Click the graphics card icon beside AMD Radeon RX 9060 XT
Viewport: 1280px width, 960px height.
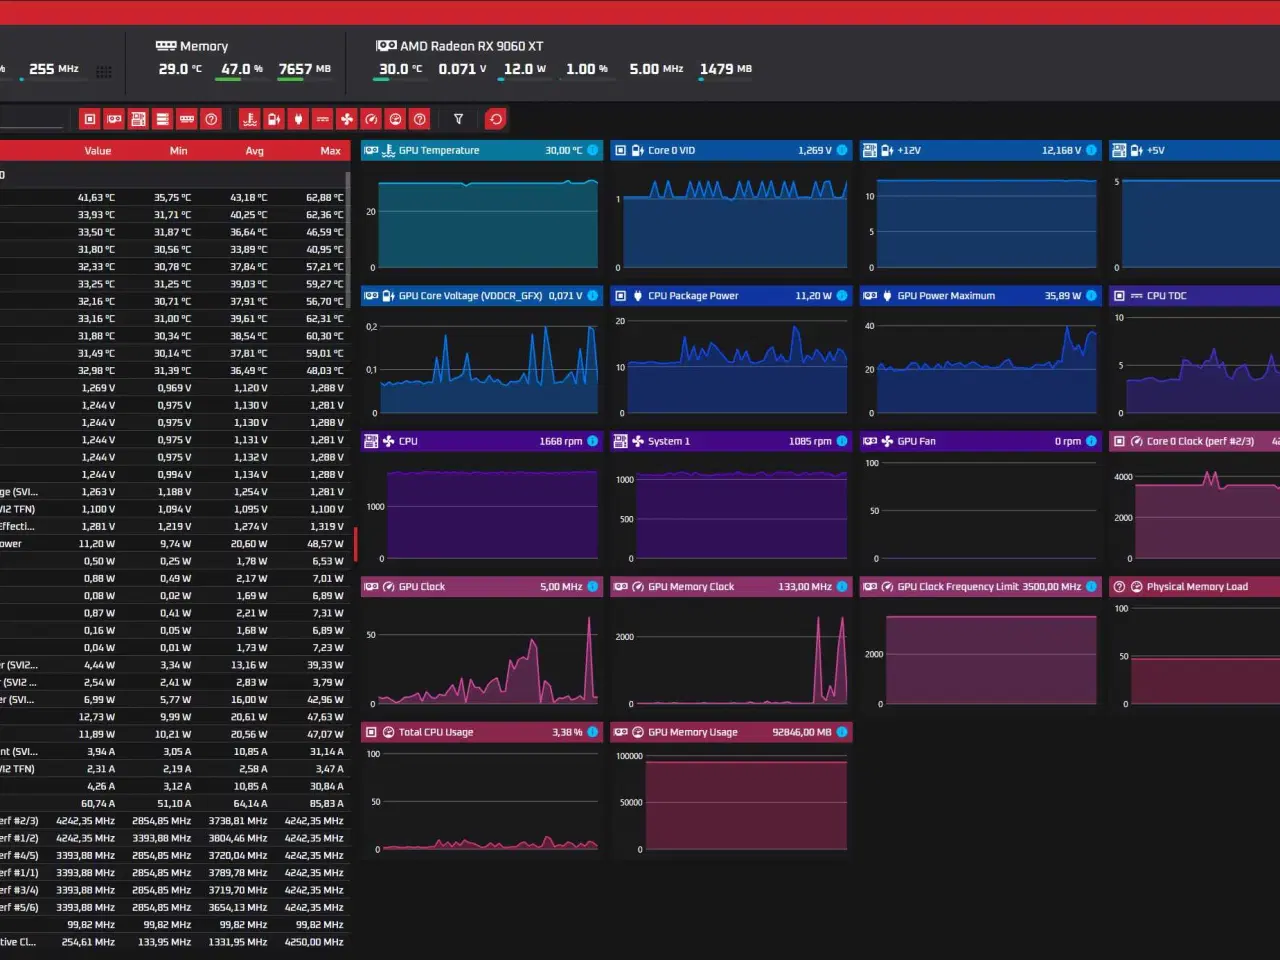tap(386, 46)
